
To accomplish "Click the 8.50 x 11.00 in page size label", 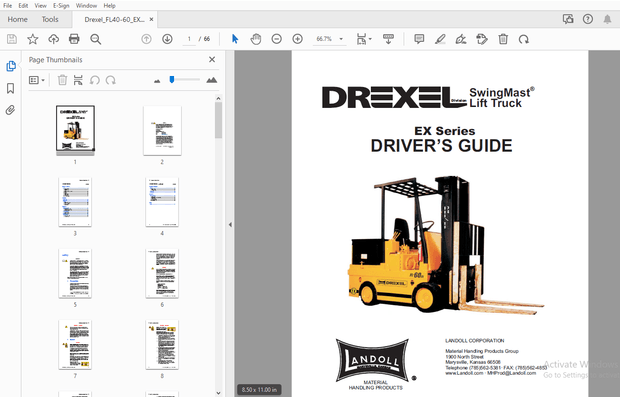I will (259, 389).
